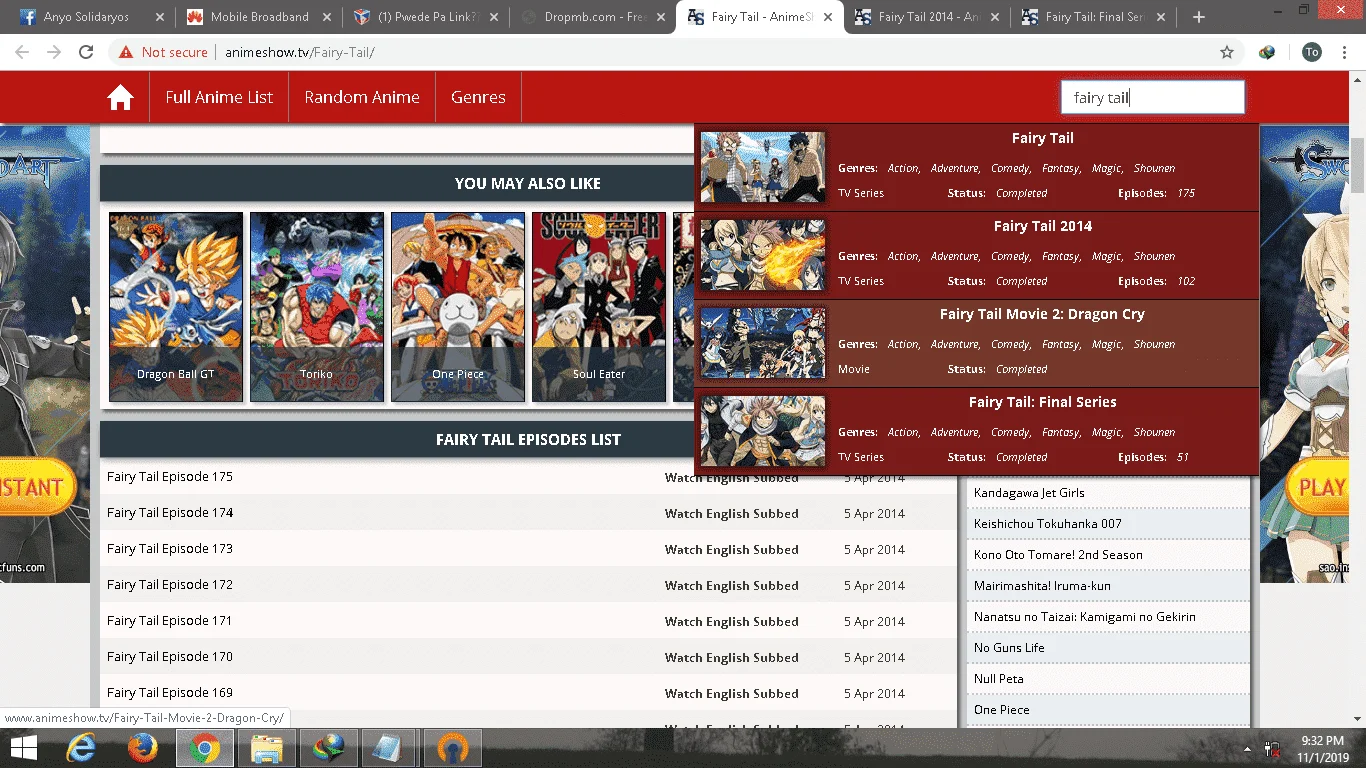
Task: Launch Firefox from taskbar
Action: 143,748
